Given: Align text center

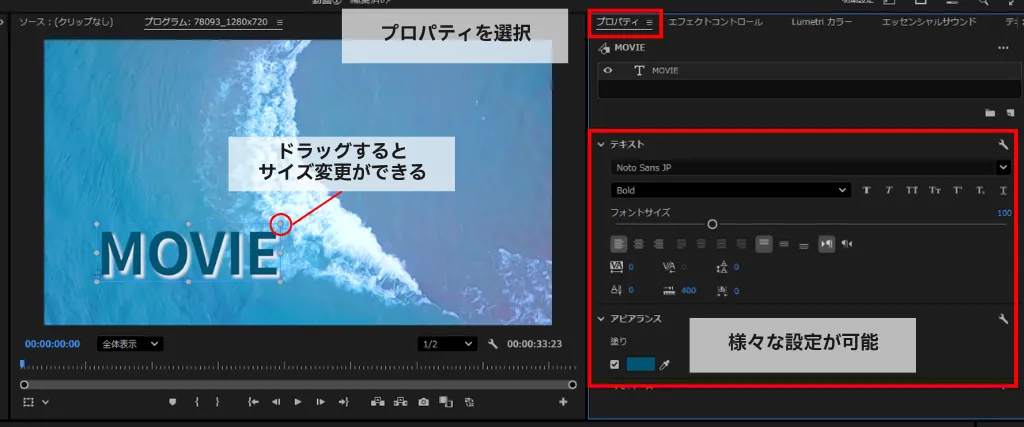Looking at the screenshot, I should point(639,244).
